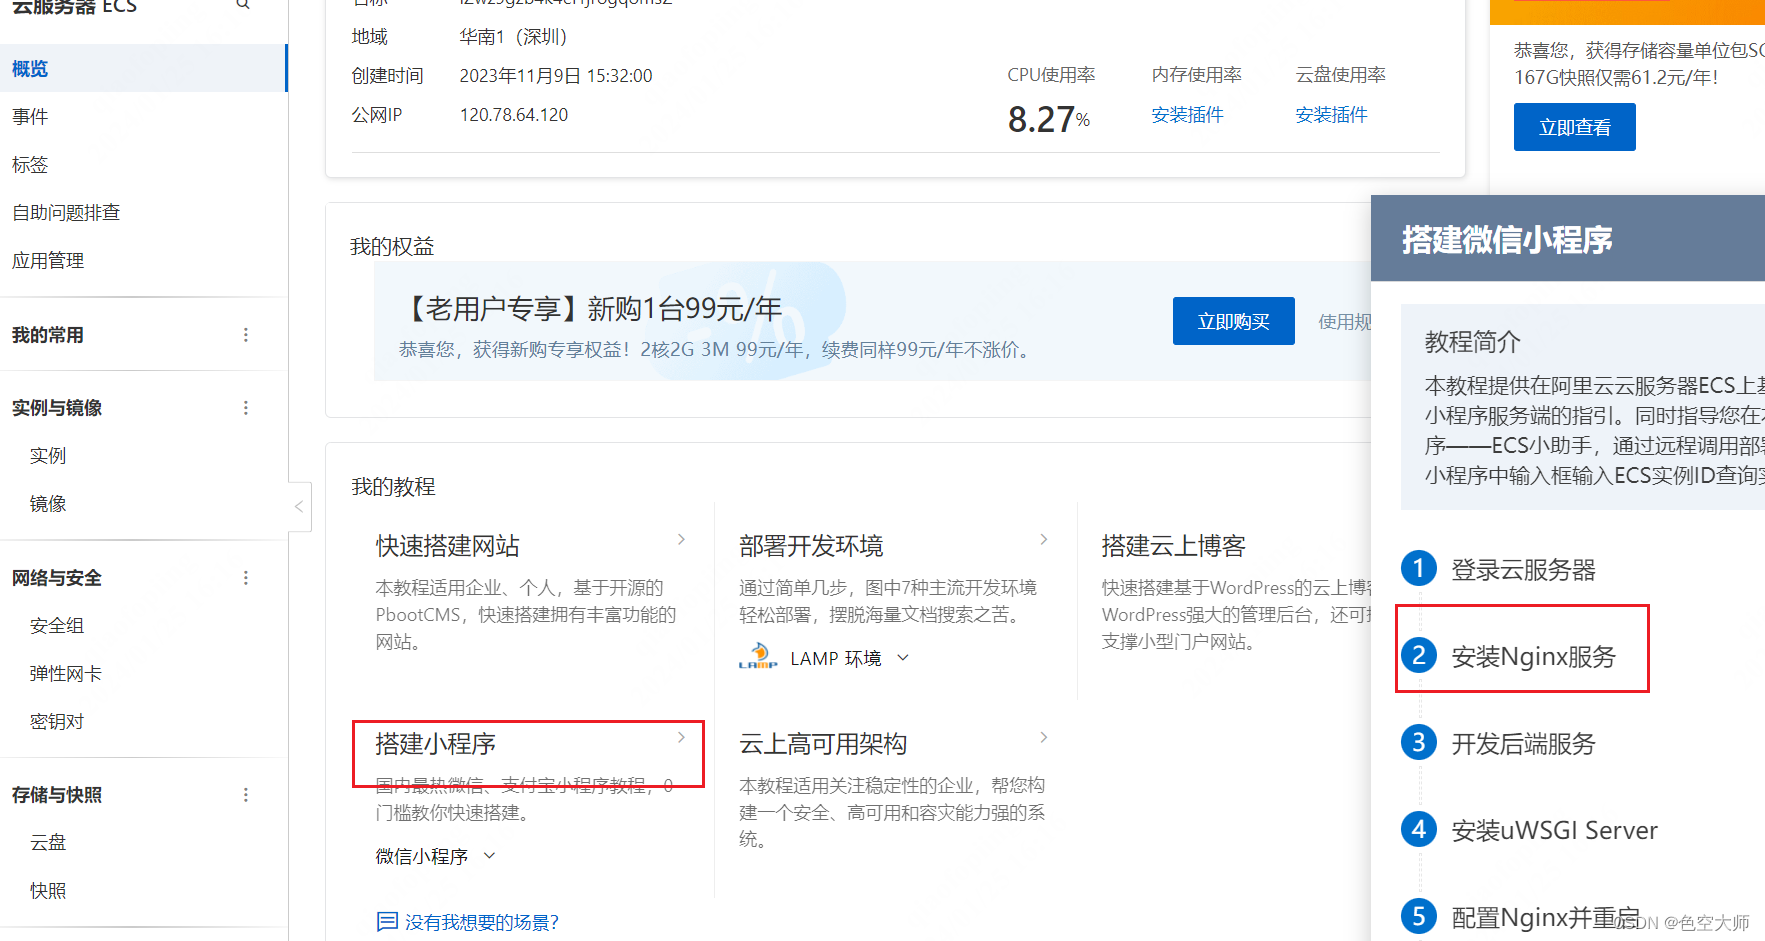Open the 搭建小程序 tutorial

[435, 744]
